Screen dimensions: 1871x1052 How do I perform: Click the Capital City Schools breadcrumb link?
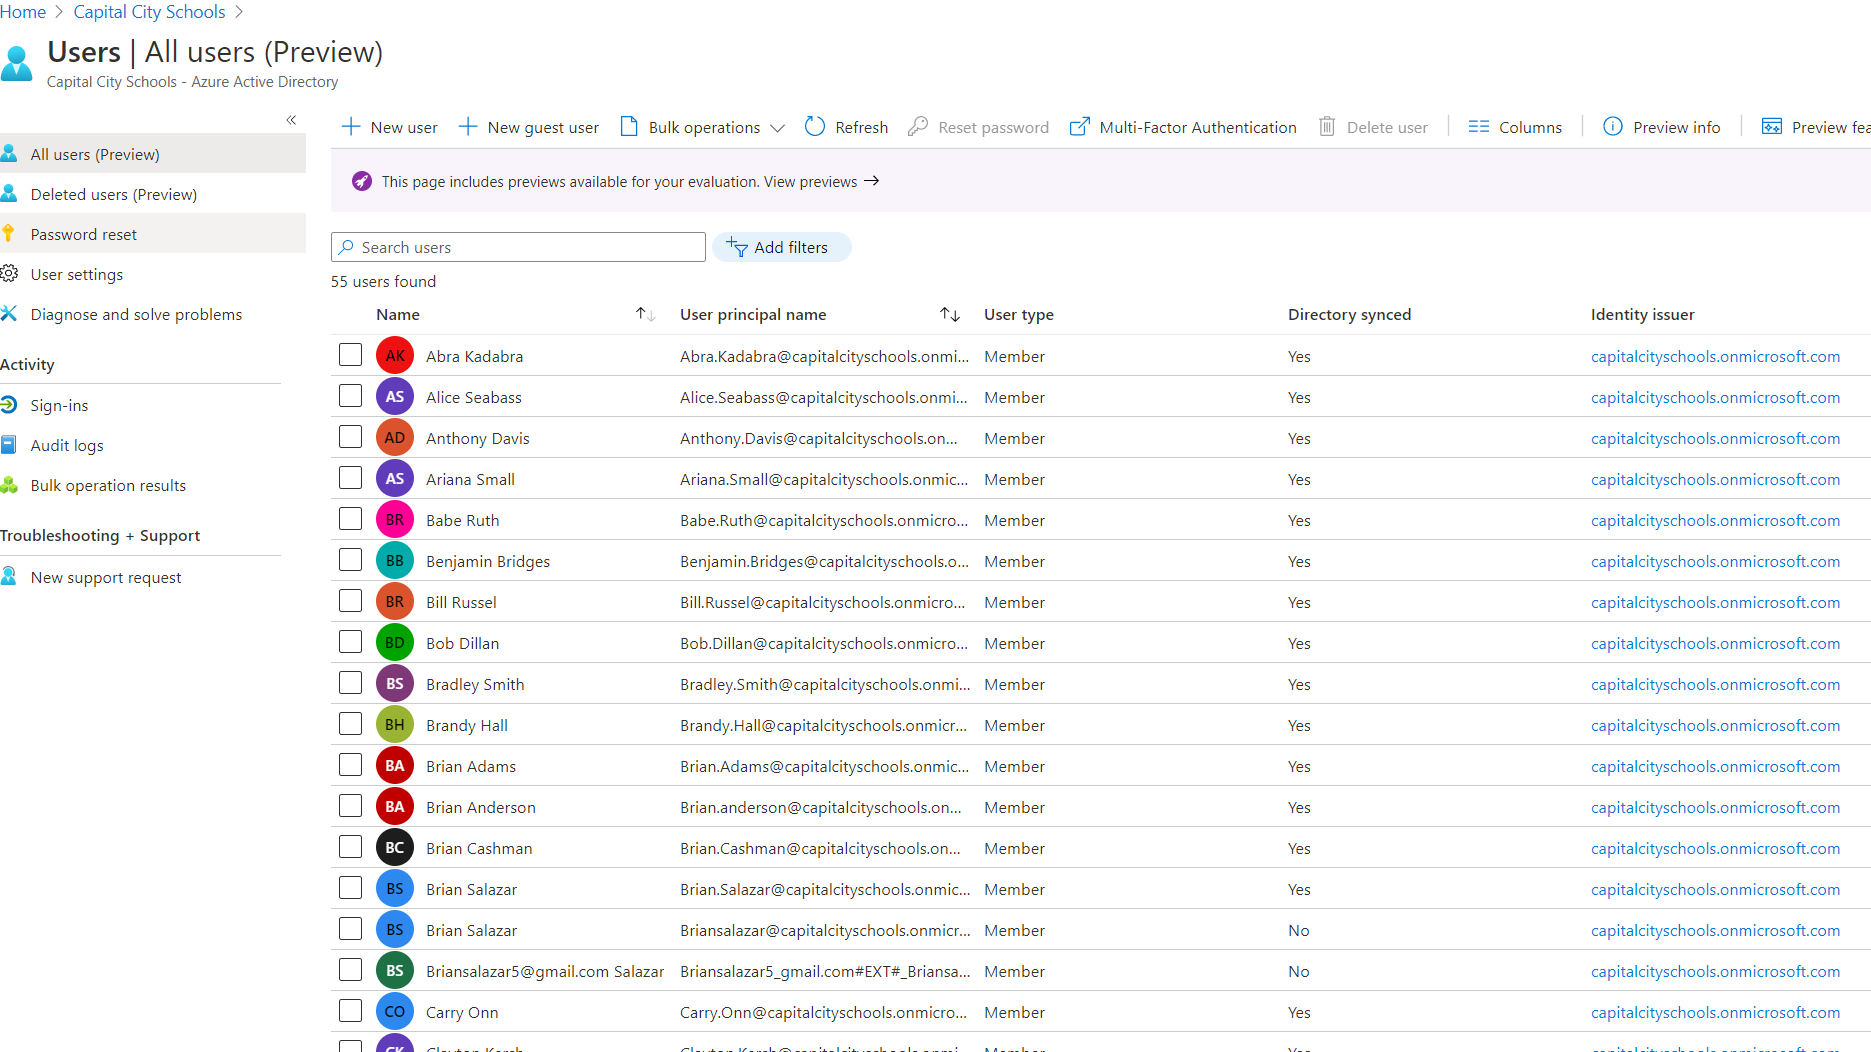[149, 12]
